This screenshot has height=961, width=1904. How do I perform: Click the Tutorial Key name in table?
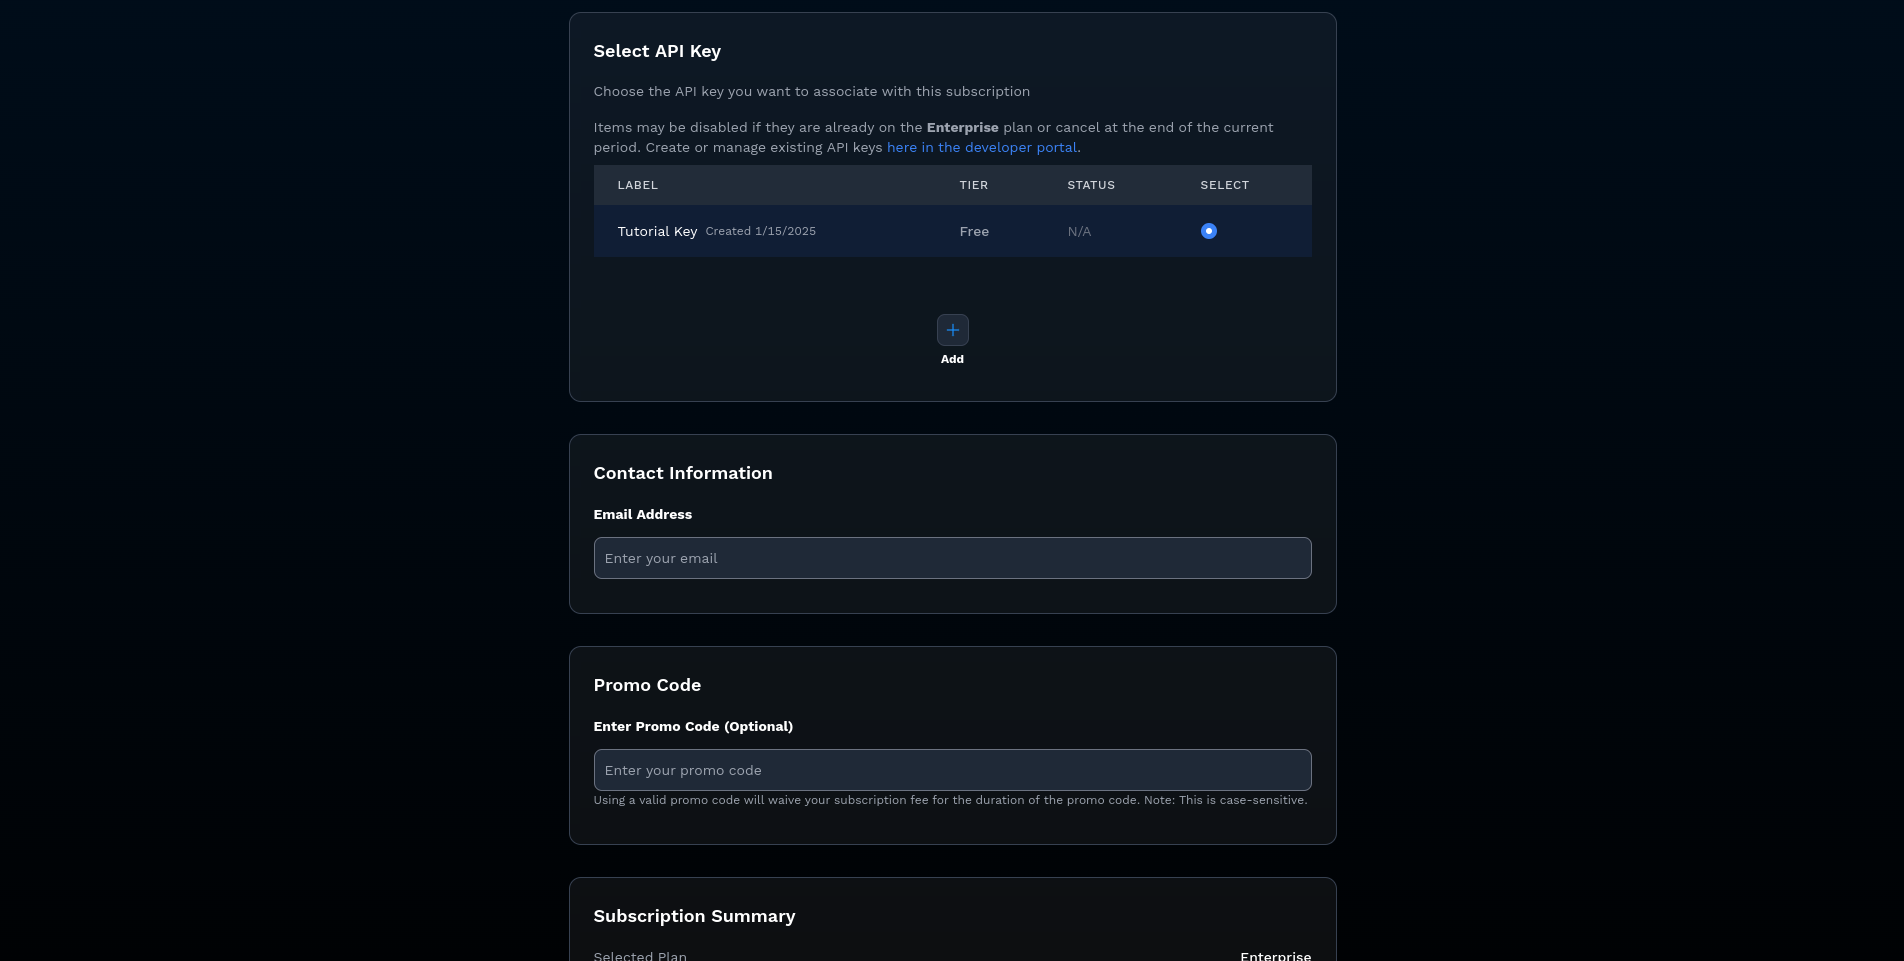(x=657, y=231)
